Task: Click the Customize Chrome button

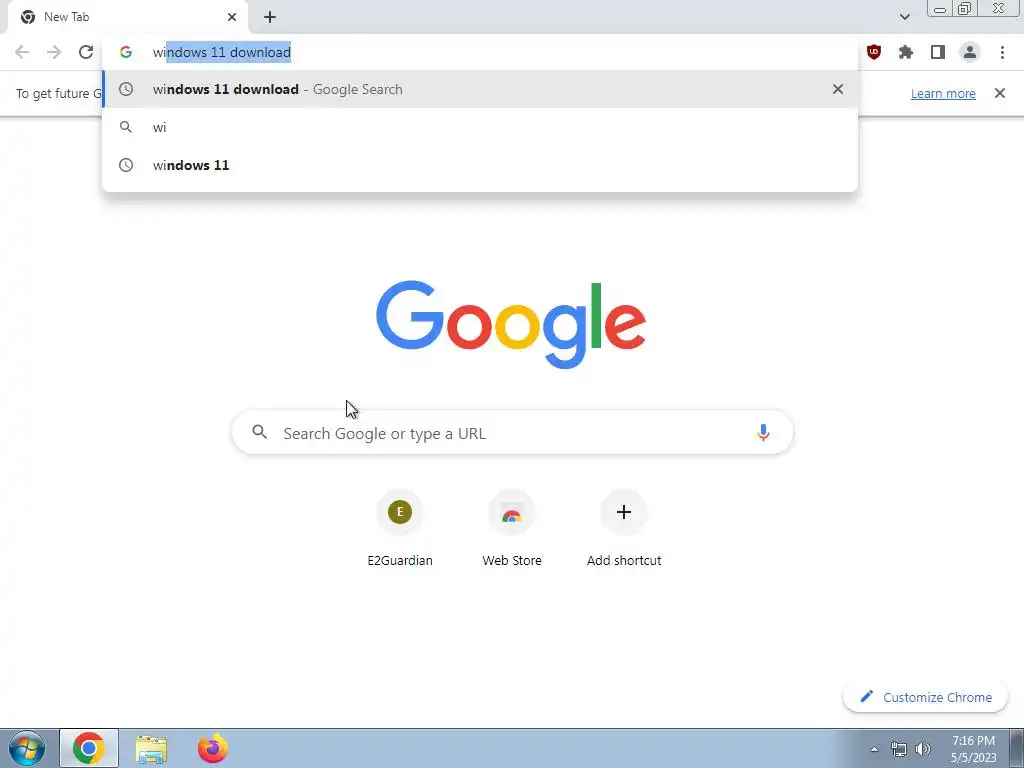Action: [x=926, y=697]
